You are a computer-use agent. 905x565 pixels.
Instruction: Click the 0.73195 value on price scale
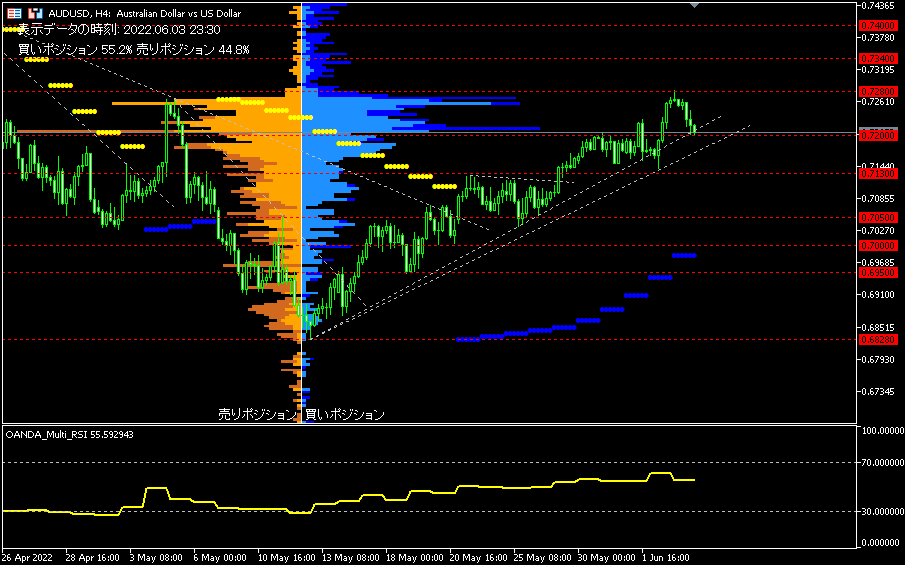[x=878, y=70]
